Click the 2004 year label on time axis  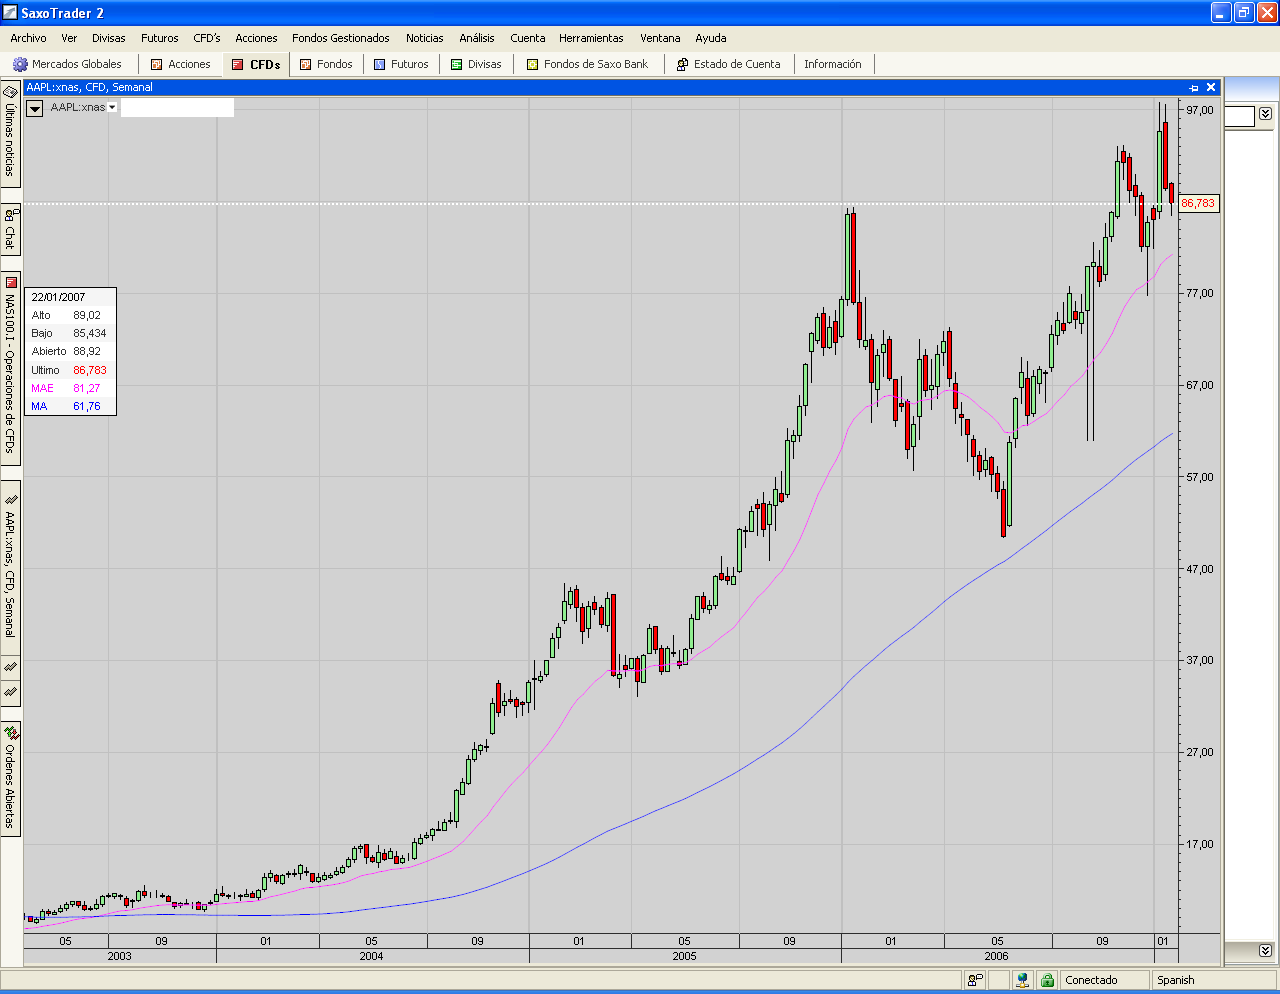[371, 956]
